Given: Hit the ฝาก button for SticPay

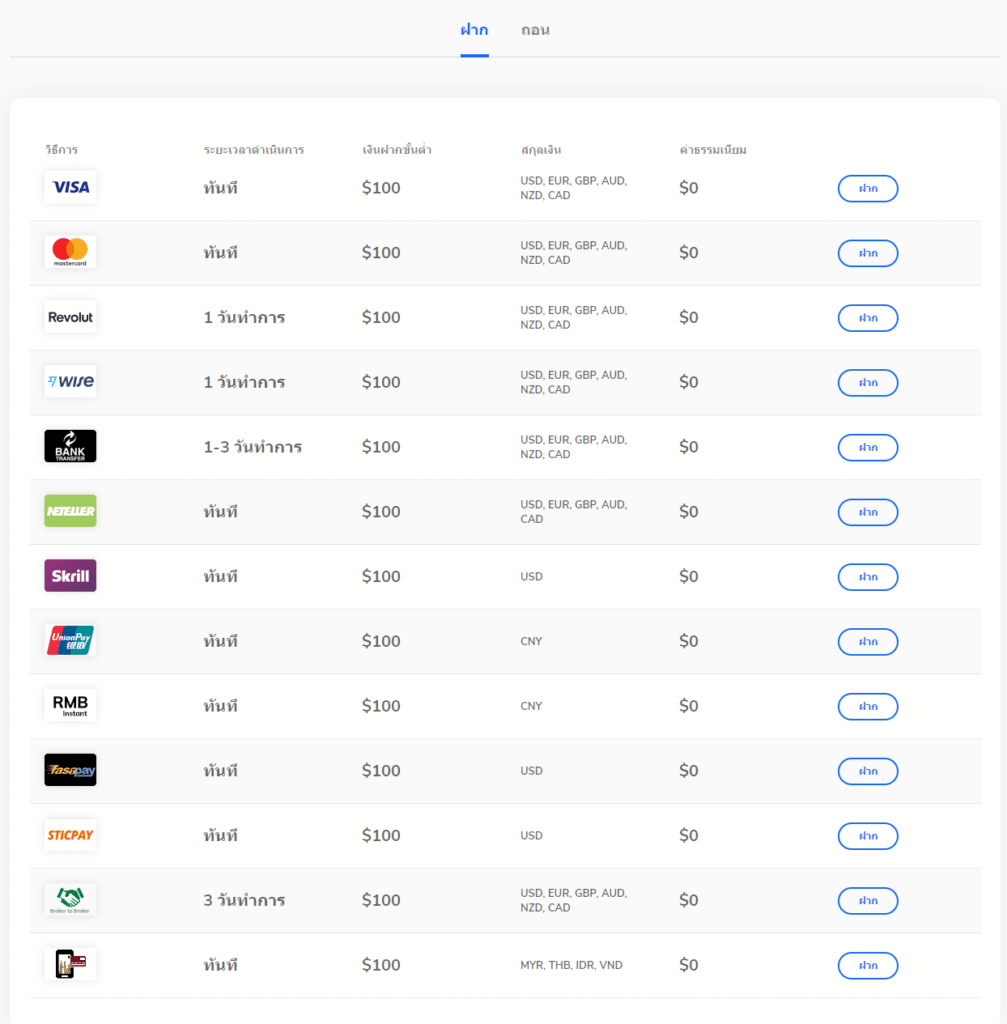Looking at the screenshot, I should click(867, 836).
